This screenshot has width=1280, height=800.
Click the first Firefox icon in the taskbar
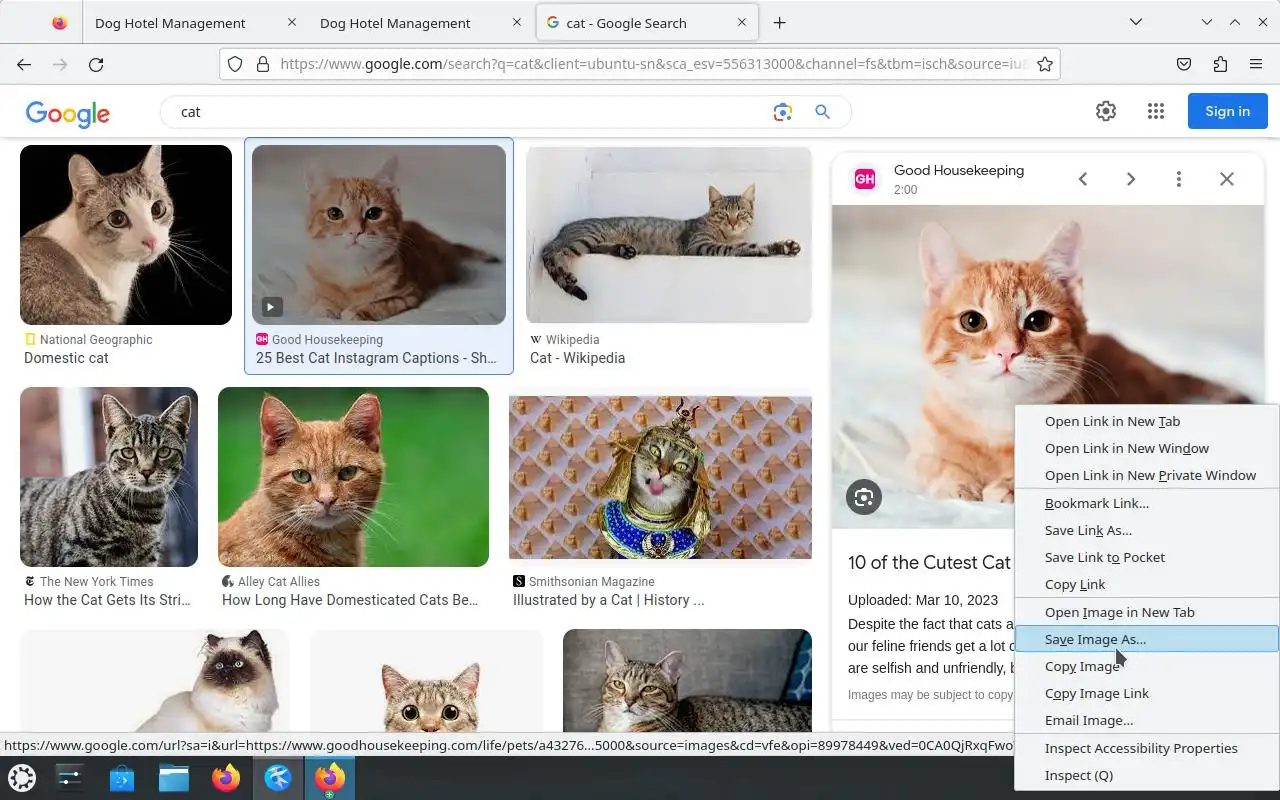226,777
